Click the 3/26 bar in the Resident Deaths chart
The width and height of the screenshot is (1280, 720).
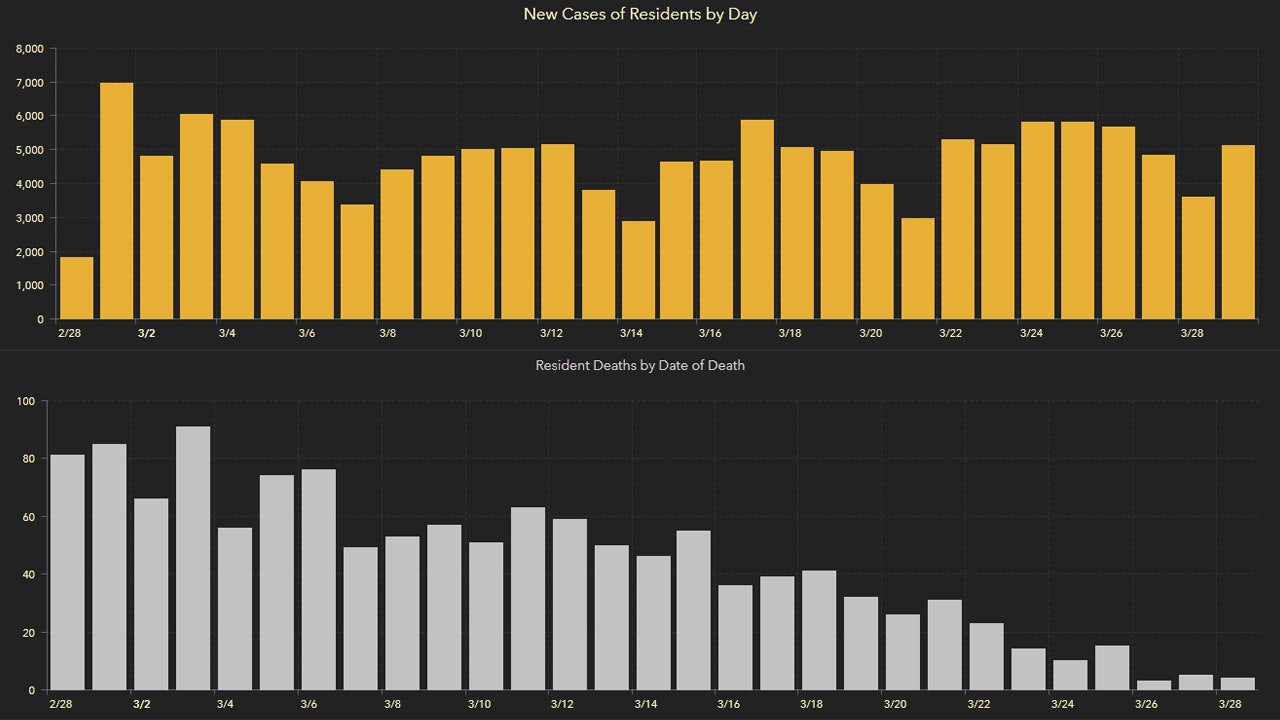(1153, 685)
